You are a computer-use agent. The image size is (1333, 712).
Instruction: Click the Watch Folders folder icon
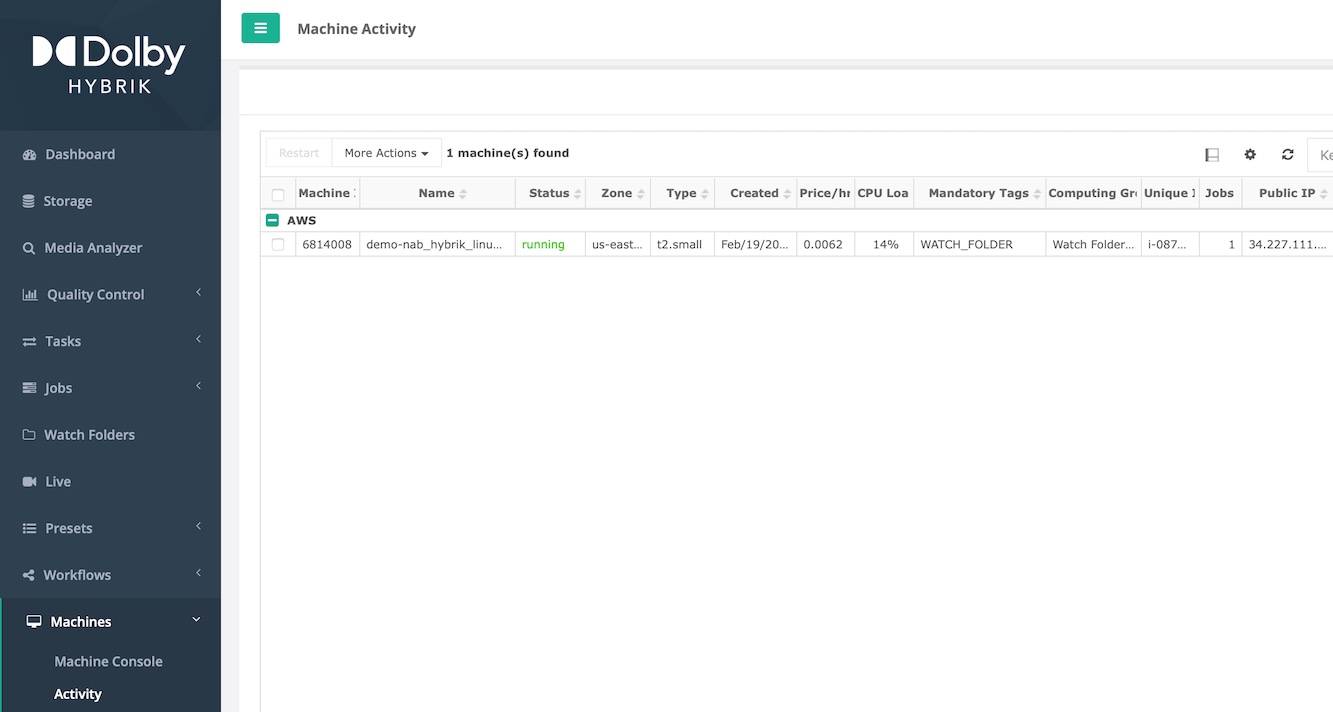(x=29, y=435)
